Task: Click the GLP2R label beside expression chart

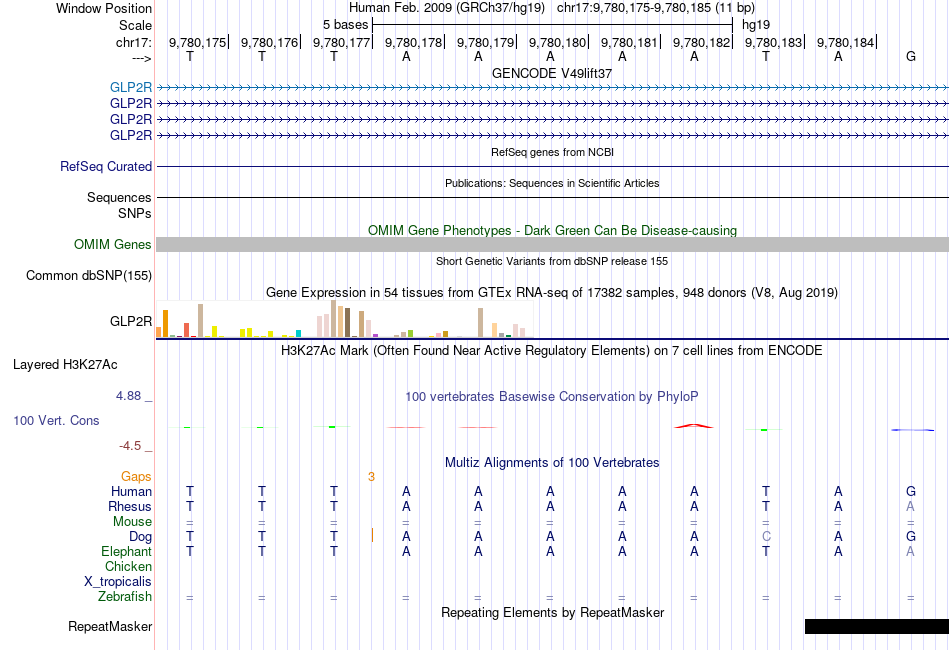Action: (x=131, y=321)
